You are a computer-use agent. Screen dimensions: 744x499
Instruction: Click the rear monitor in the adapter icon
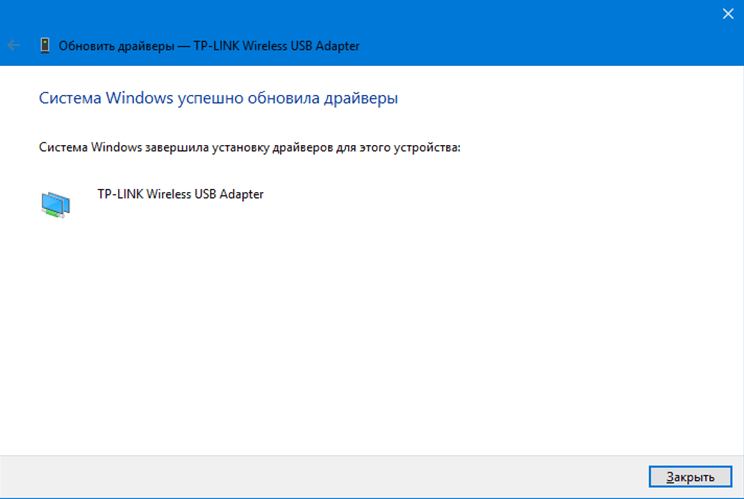pos(63,199)
